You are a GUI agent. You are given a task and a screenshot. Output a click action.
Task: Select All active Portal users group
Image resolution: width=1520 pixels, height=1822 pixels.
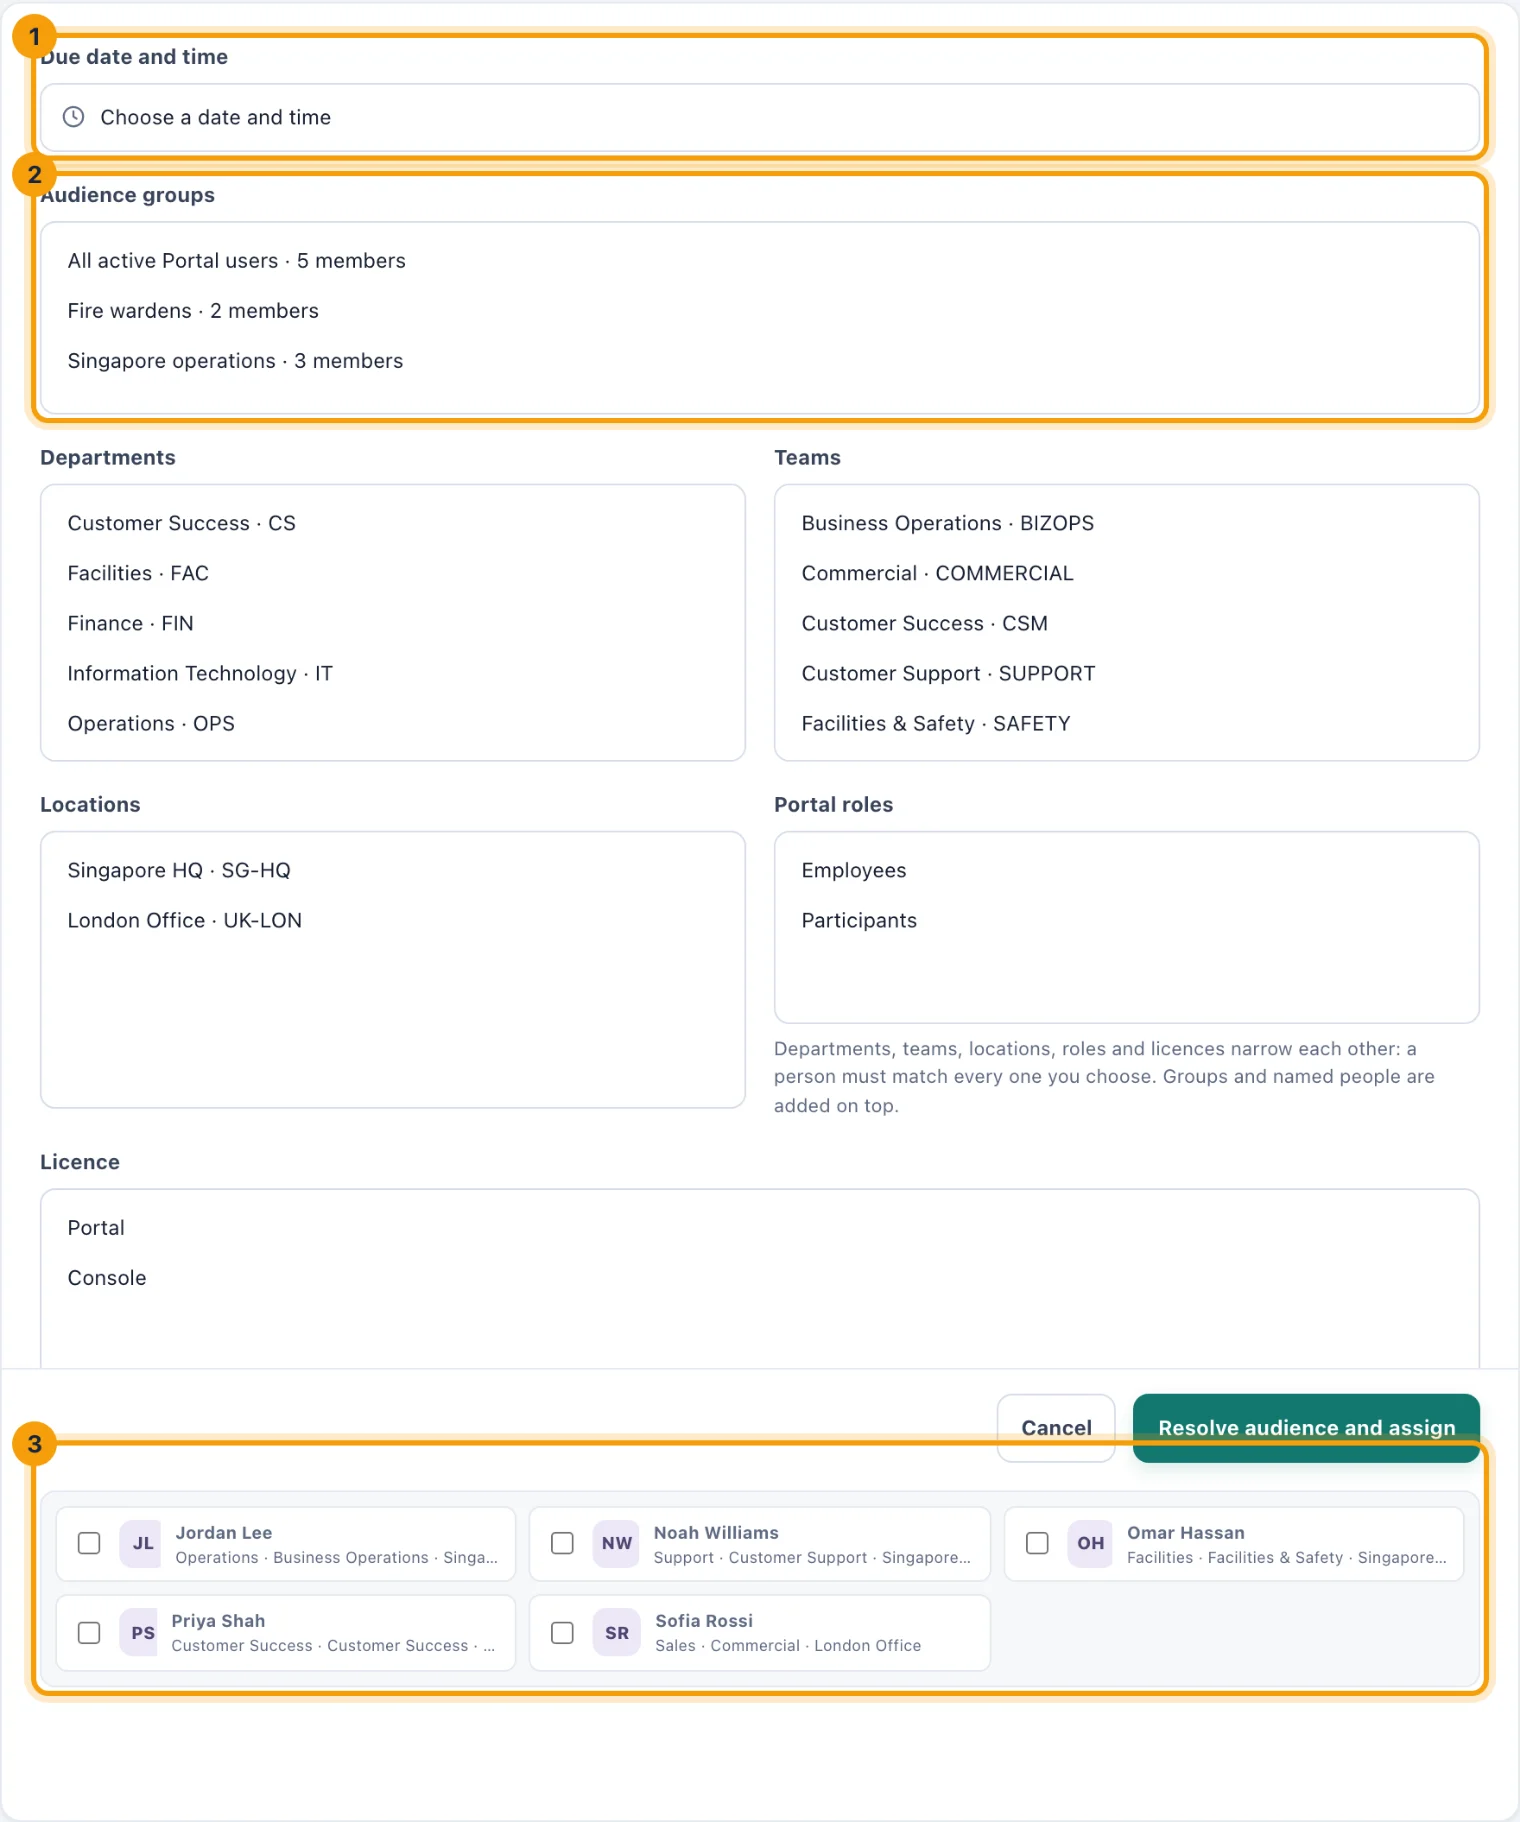coord(236,261)
